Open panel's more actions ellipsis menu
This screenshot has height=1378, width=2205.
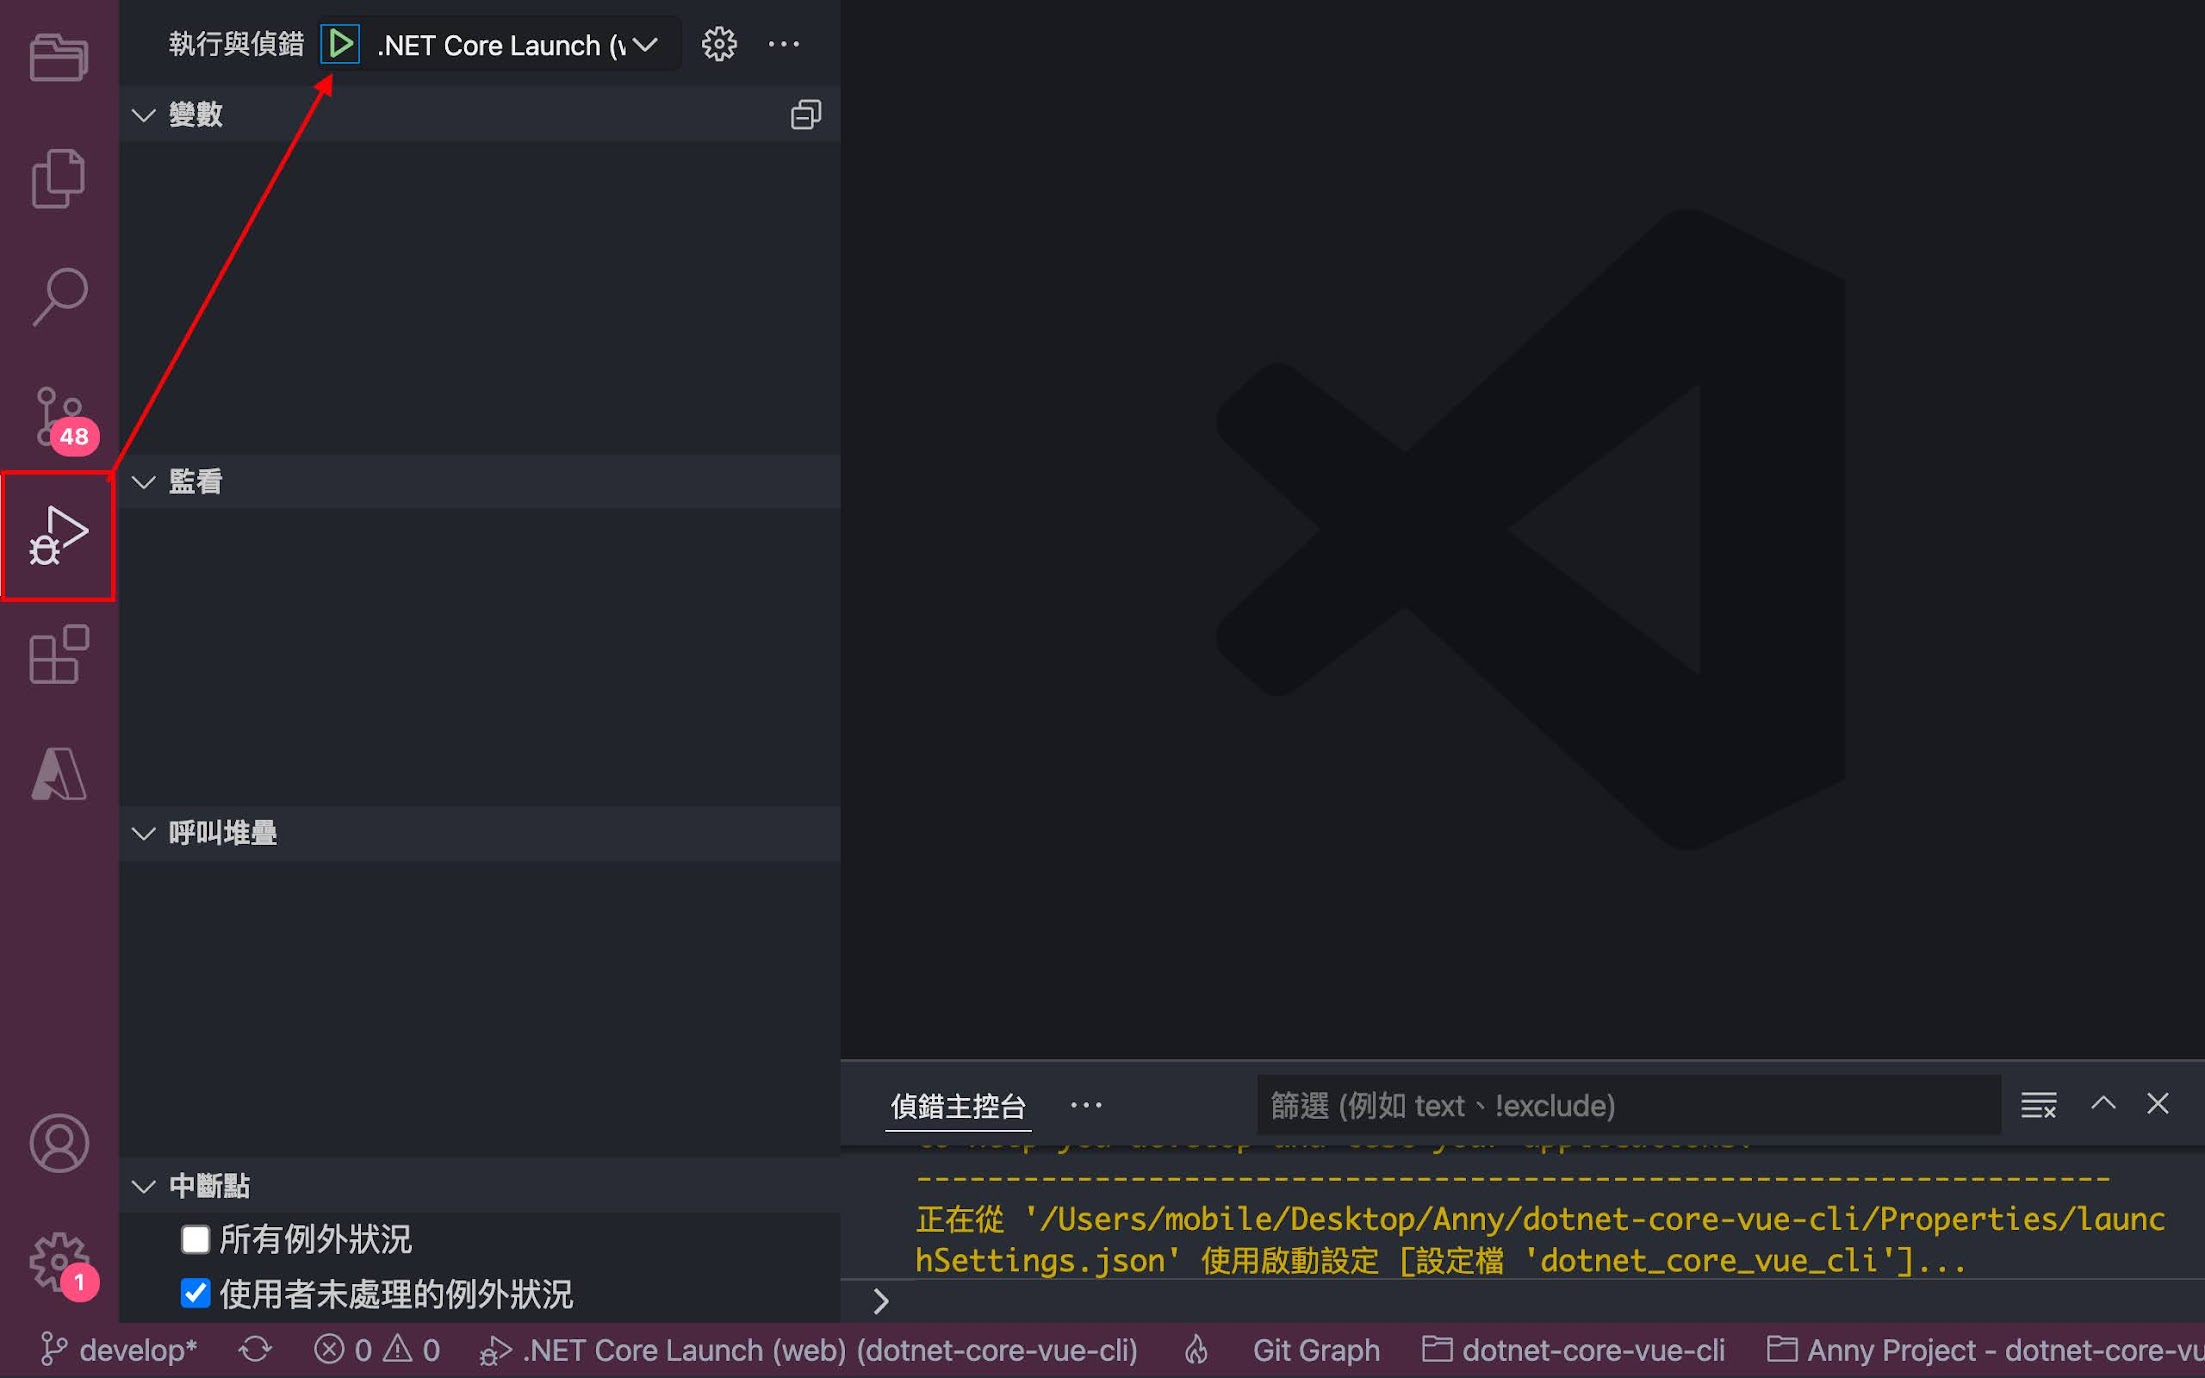point(1086,1105)
